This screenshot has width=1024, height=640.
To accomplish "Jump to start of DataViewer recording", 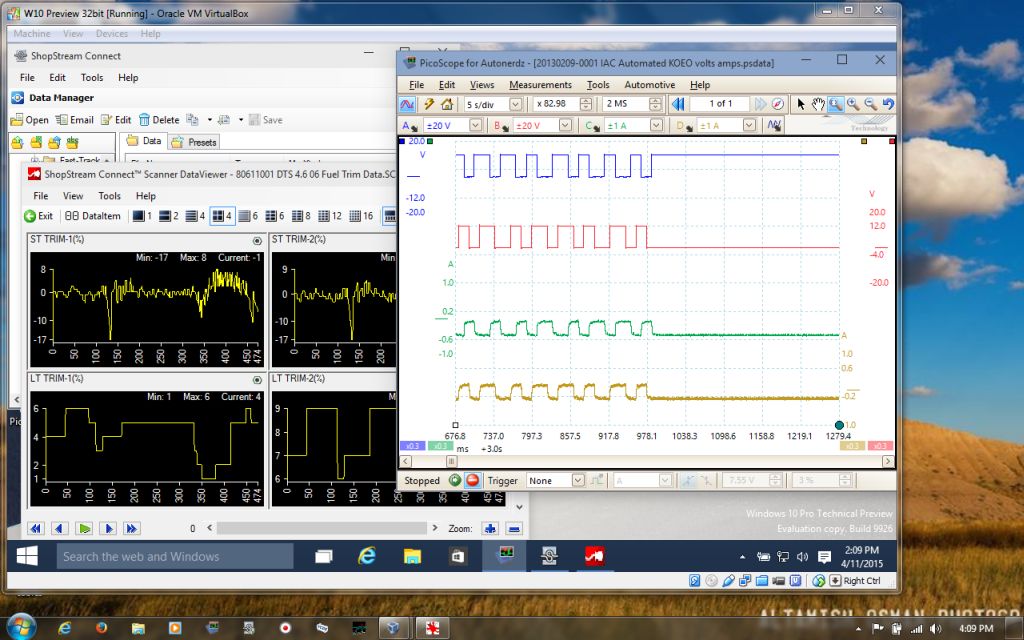I will [35, 528].
